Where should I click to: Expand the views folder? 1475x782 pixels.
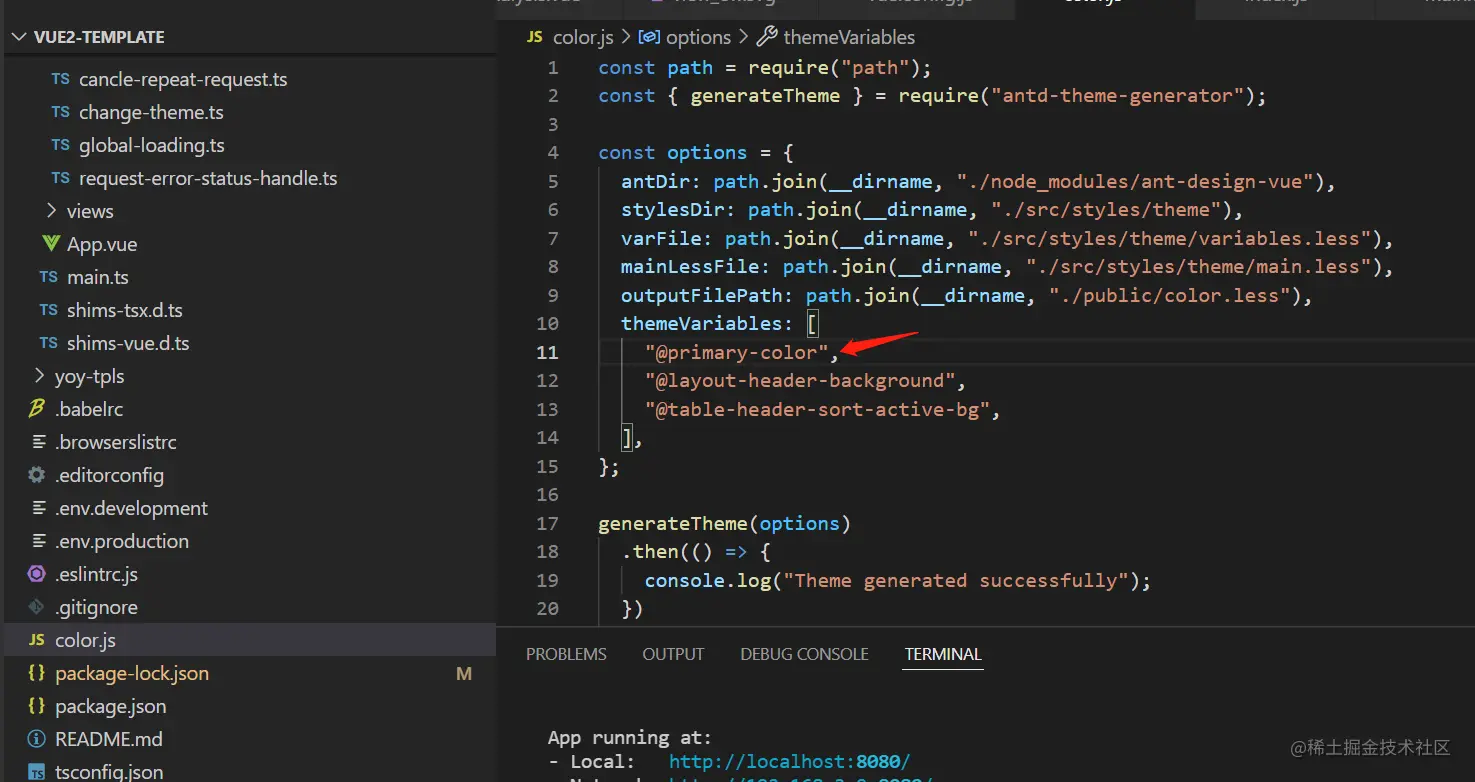52,211
